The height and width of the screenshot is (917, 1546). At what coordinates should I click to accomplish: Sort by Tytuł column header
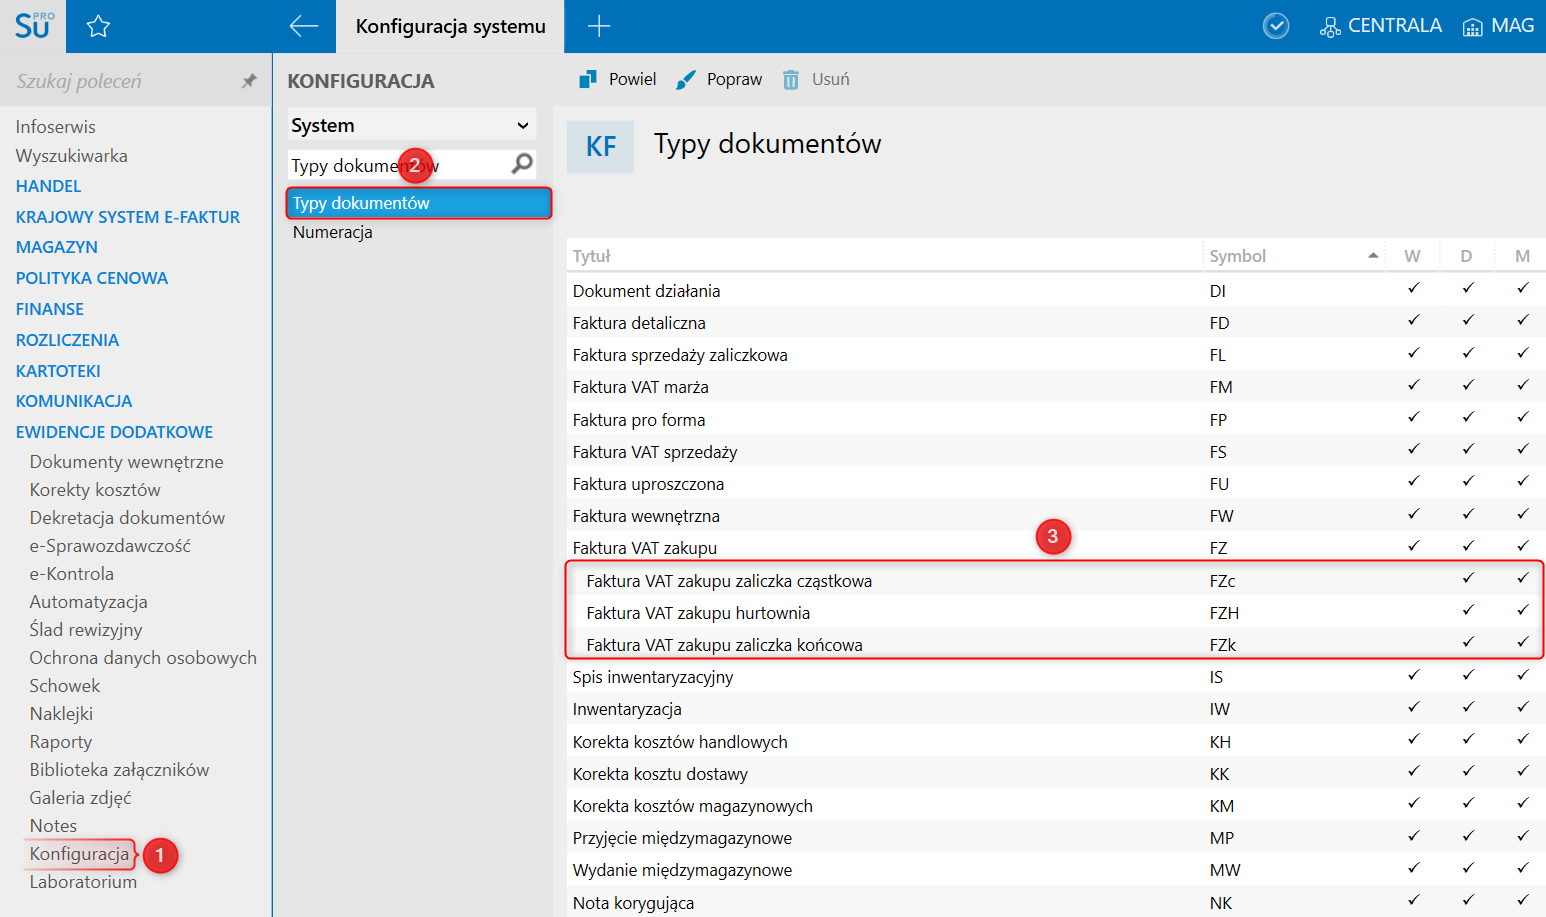(x=884, y=256)
